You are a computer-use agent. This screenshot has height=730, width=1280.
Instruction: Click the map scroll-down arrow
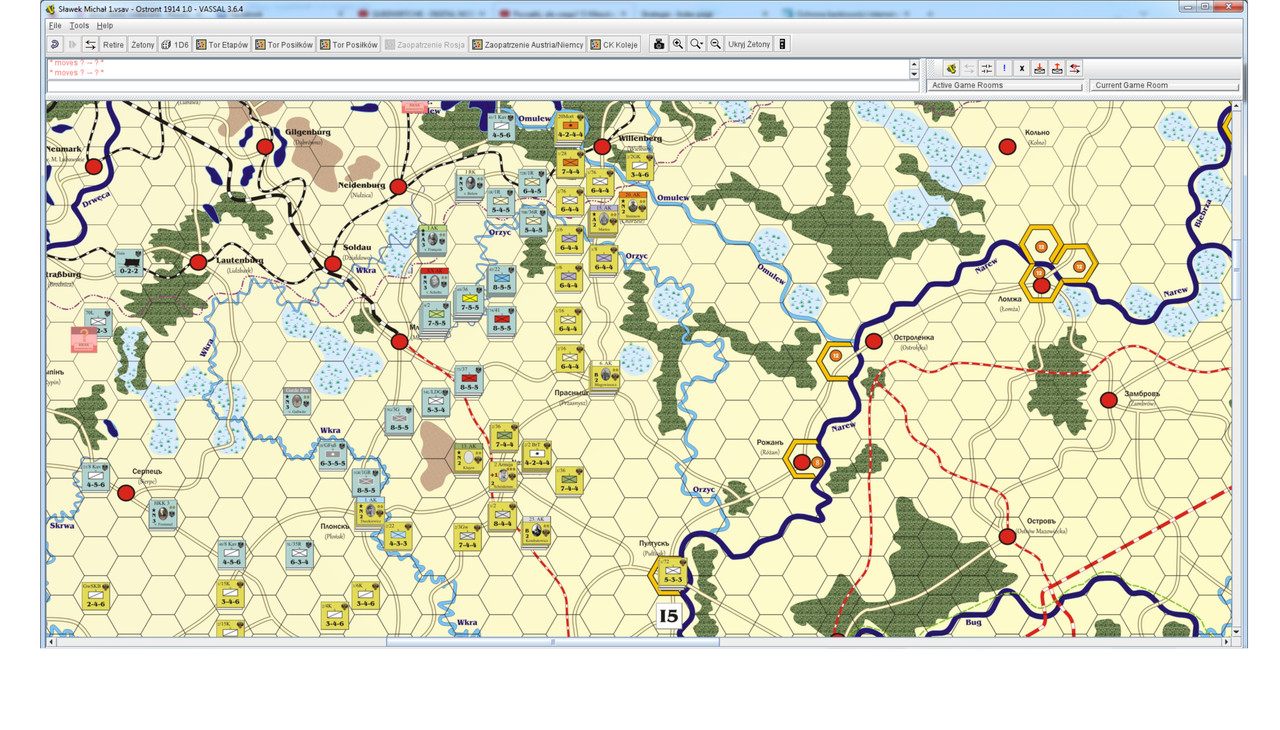pyautogui.click(x=1236, y=632)
